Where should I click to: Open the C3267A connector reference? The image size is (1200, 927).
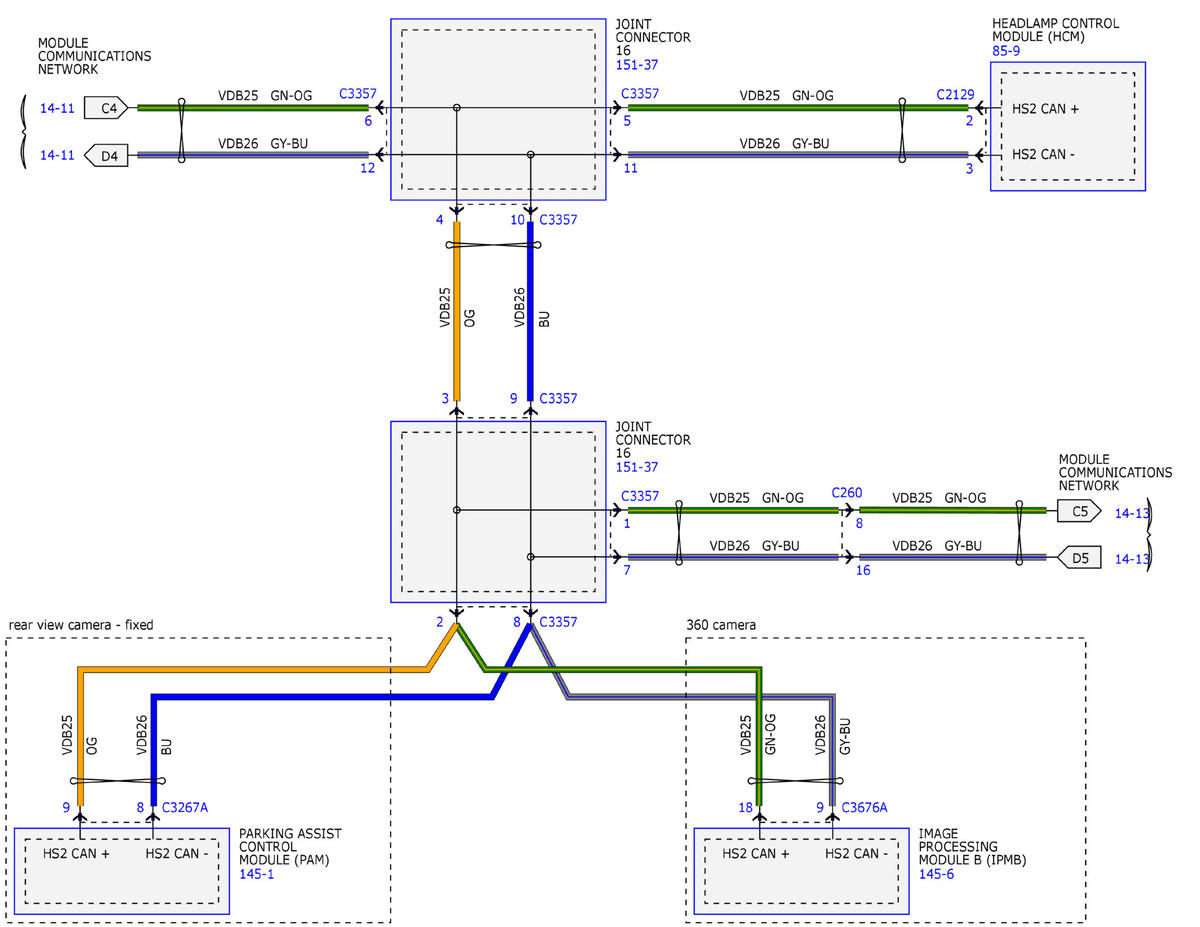click(185, 807)
